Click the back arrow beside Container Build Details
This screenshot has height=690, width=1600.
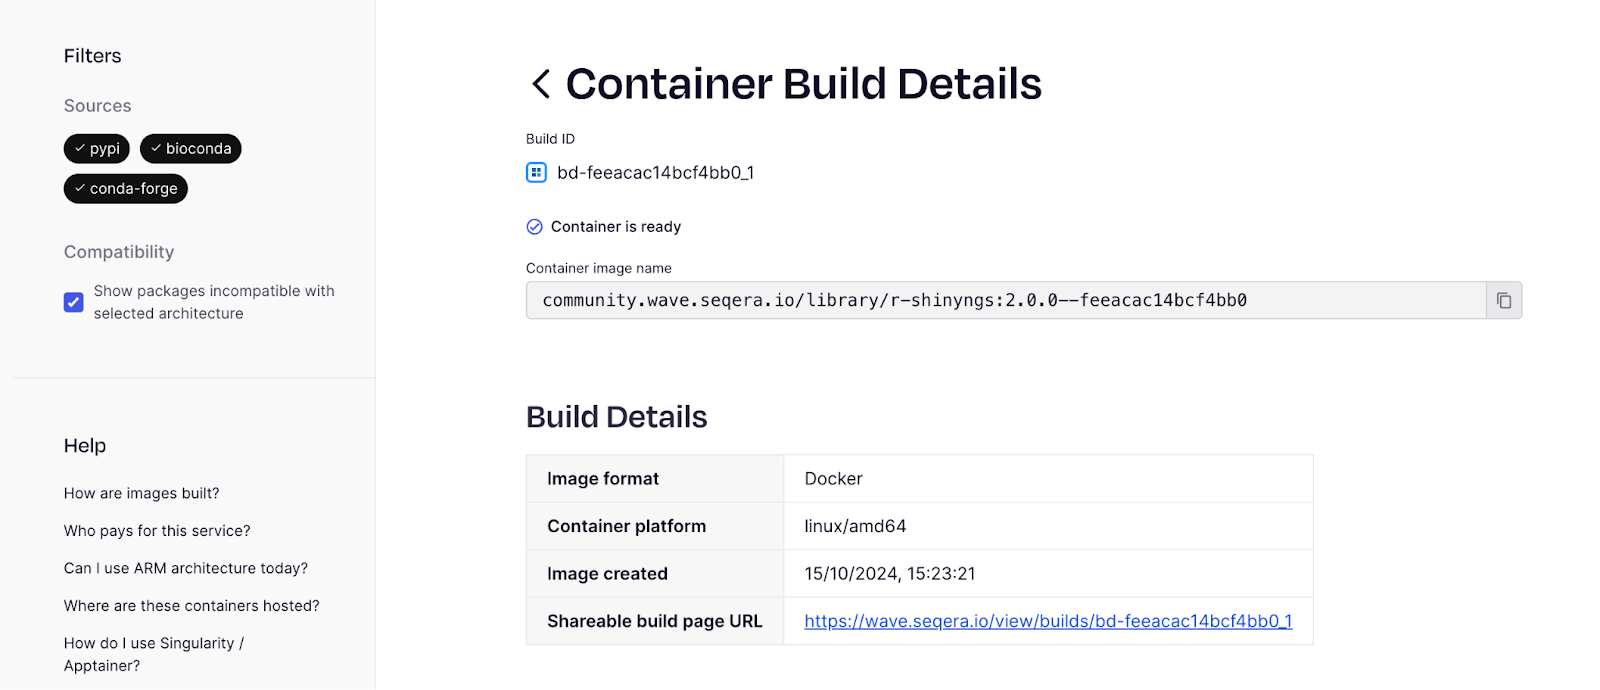click(541, 84)
